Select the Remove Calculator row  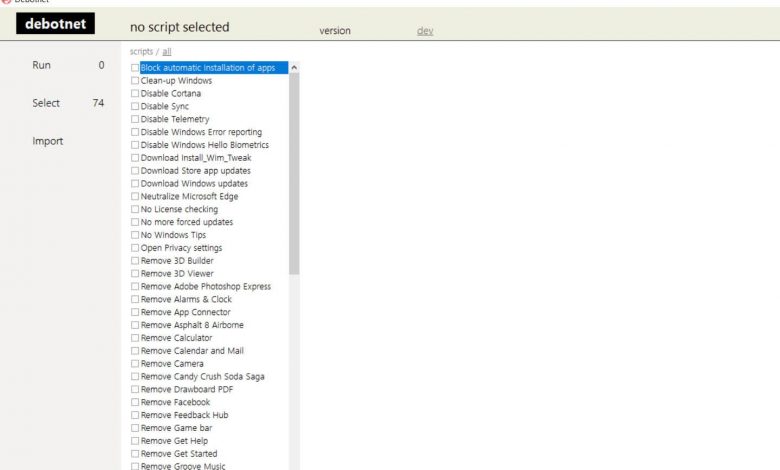pos(176,338)
